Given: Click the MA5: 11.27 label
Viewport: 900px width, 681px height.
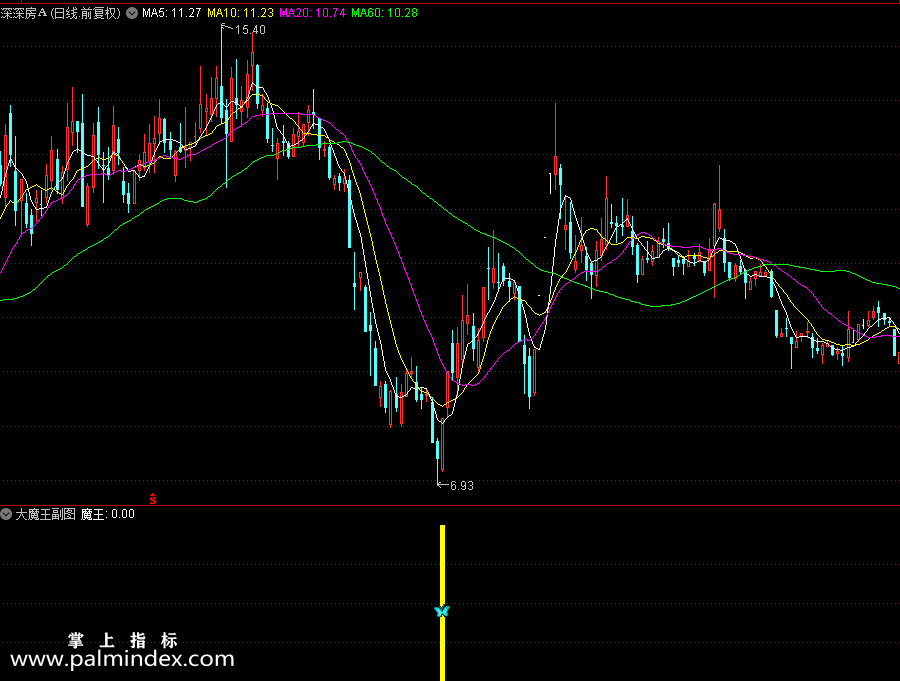Looking at the screenshot, I should point(172,13).
